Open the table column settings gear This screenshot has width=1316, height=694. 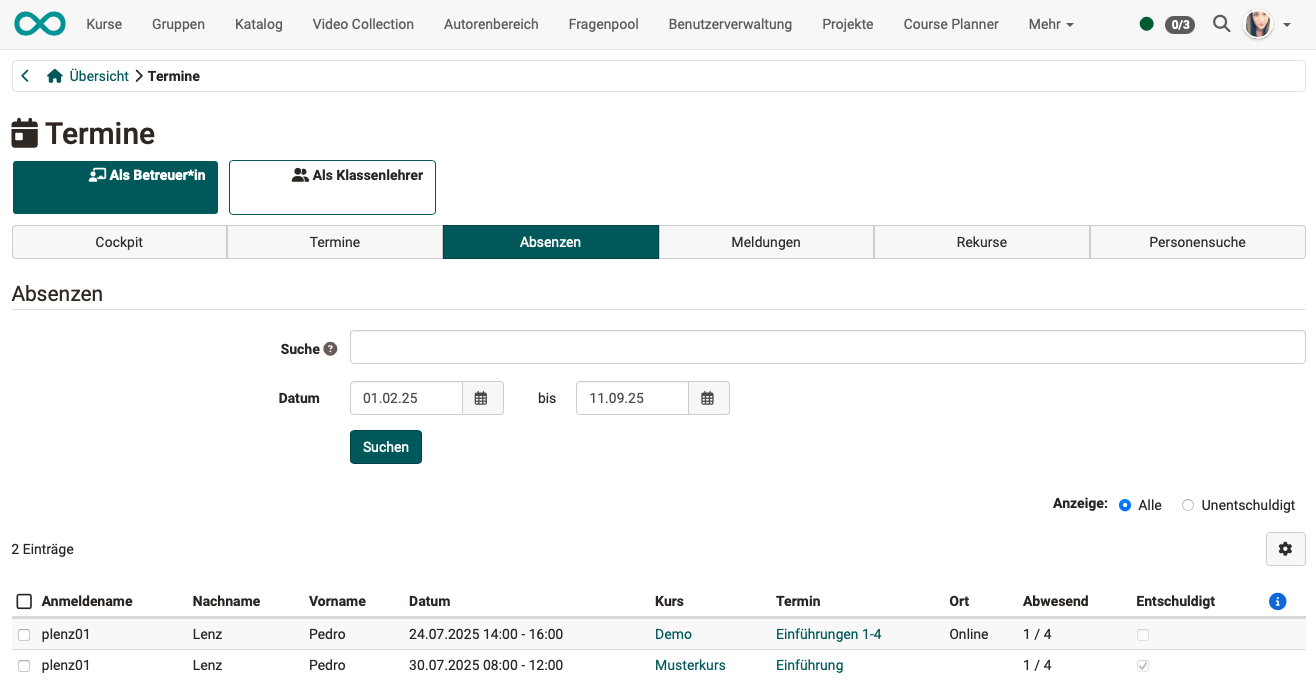(x=1285, y=548)
